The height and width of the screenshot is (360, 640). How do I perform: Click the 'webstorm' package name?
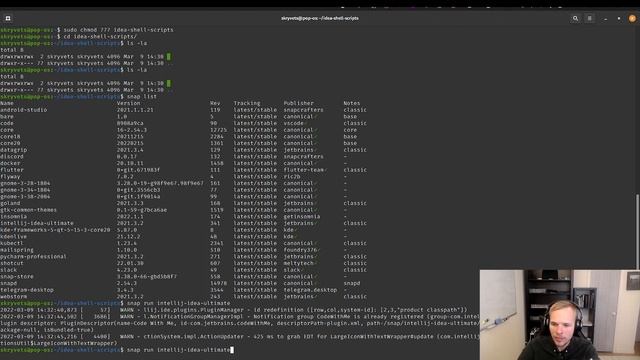[13, 296]
